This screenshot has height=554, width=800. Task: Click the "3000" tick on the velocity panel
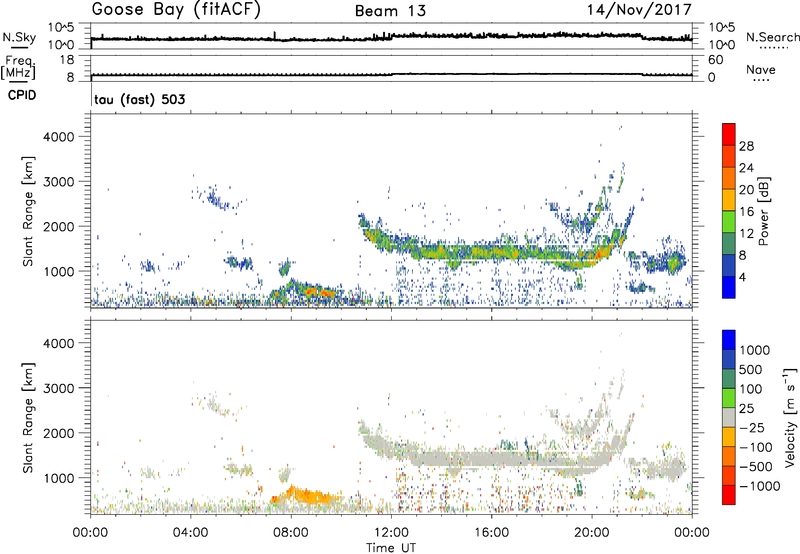[x=59, y=388]
